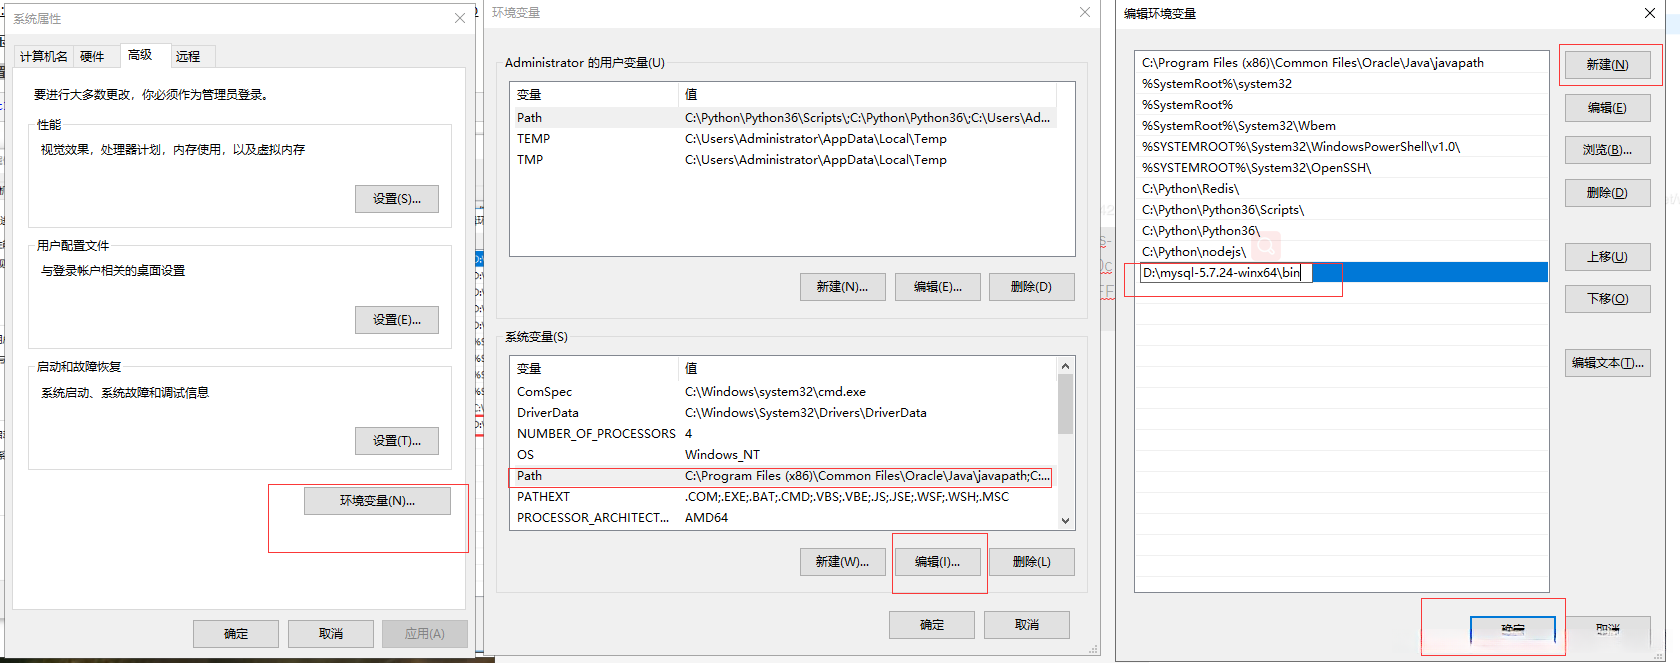Viewport: 1680px width, 663px height.
Task: Select OS system variable row
Action: pos(784,455)
